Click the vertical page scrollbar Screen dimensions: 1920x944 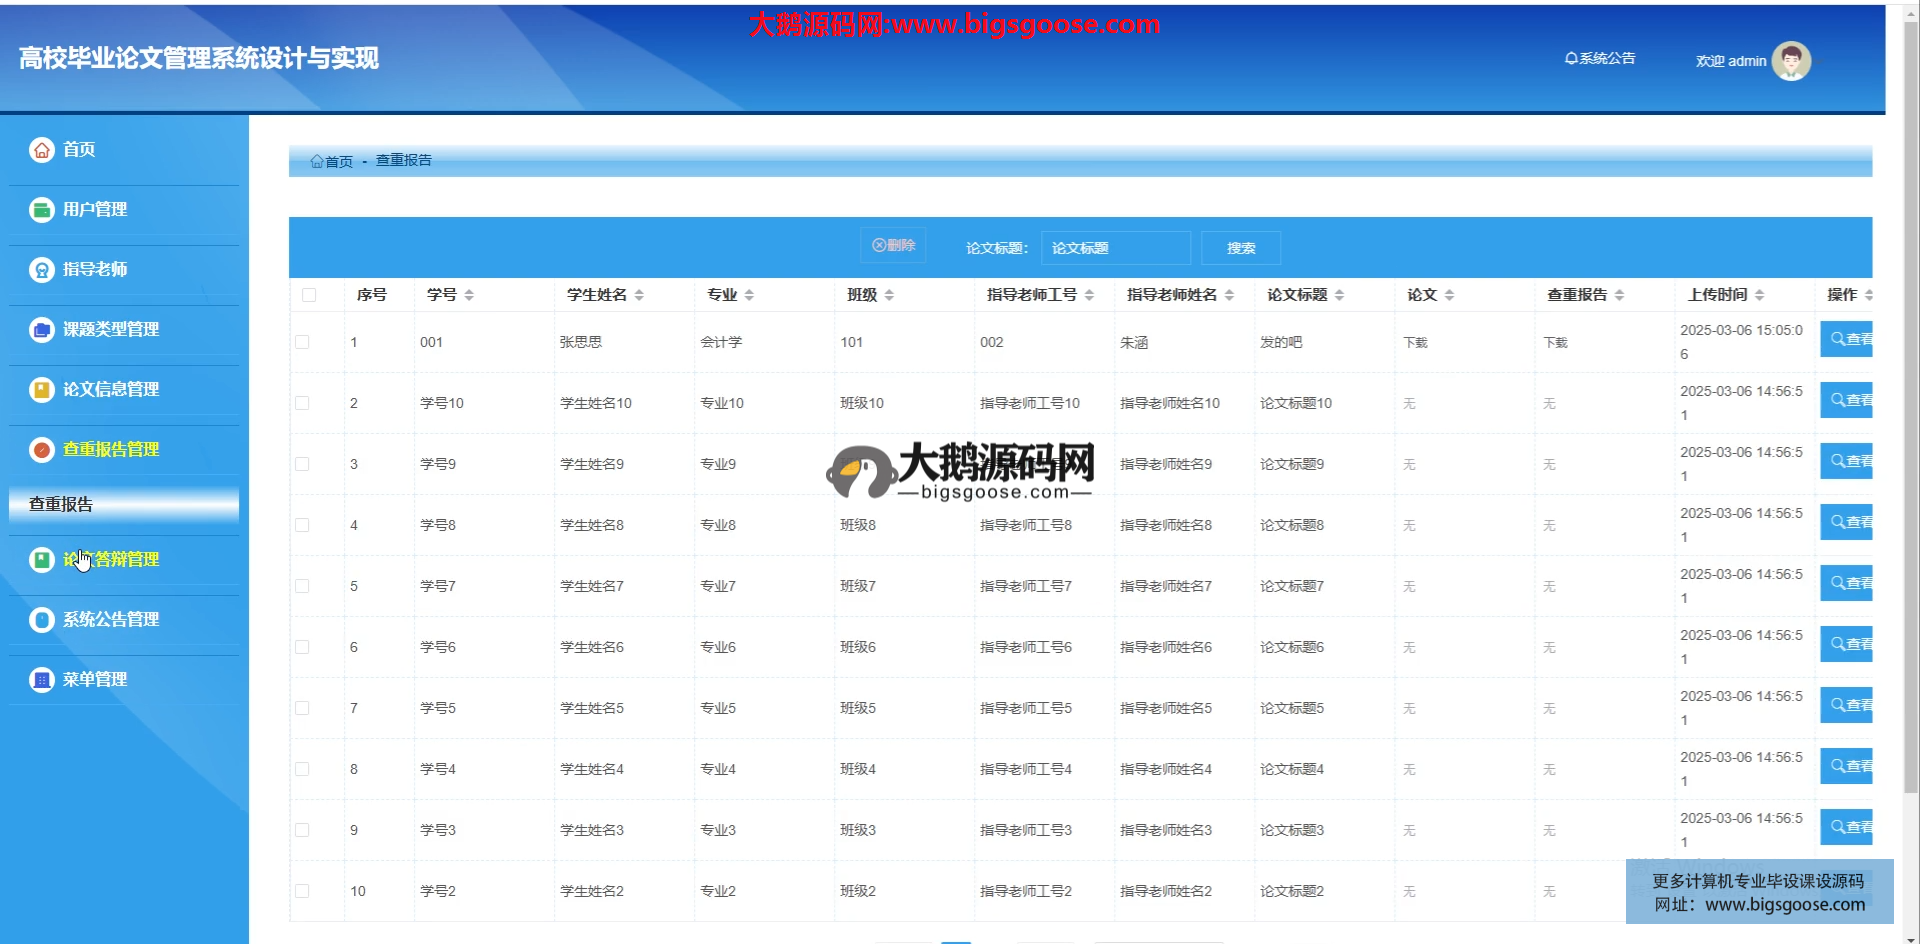coord(1910,400)
